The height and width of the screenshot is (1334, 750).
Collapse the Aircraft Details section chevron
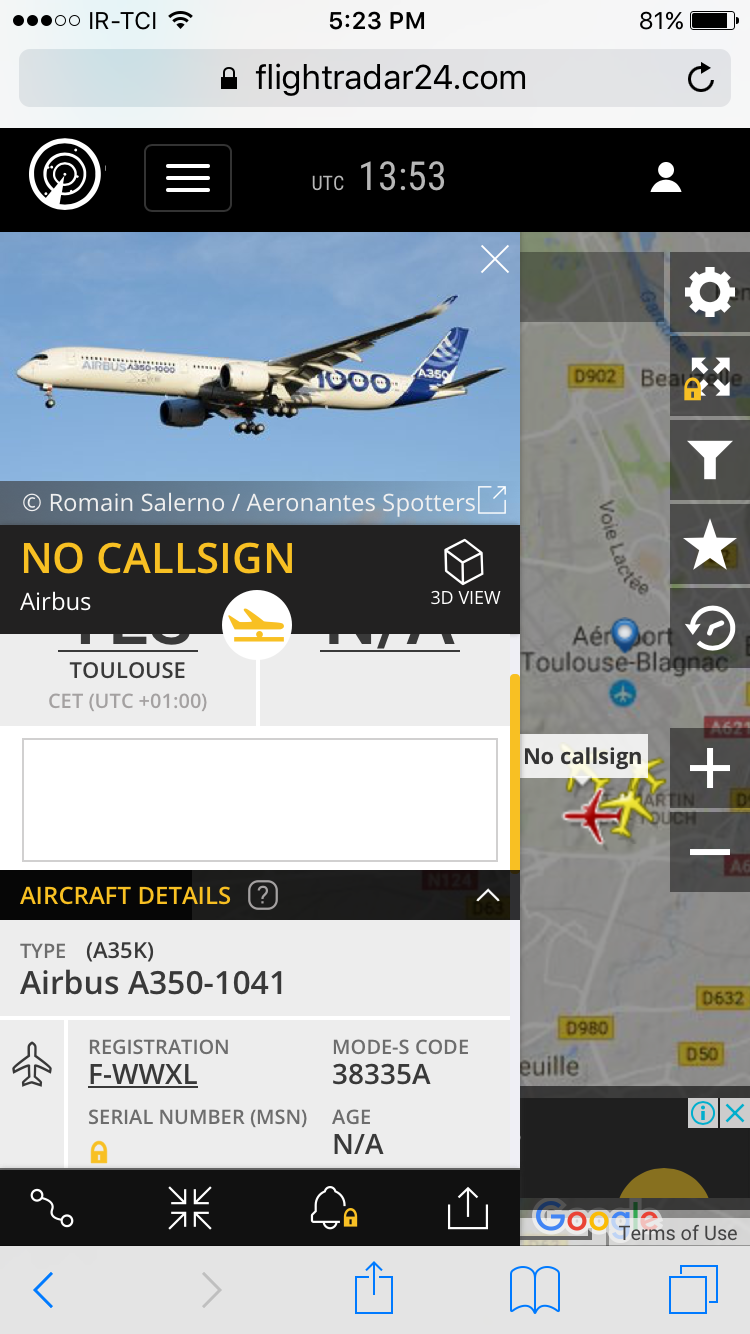pos(488,895)
